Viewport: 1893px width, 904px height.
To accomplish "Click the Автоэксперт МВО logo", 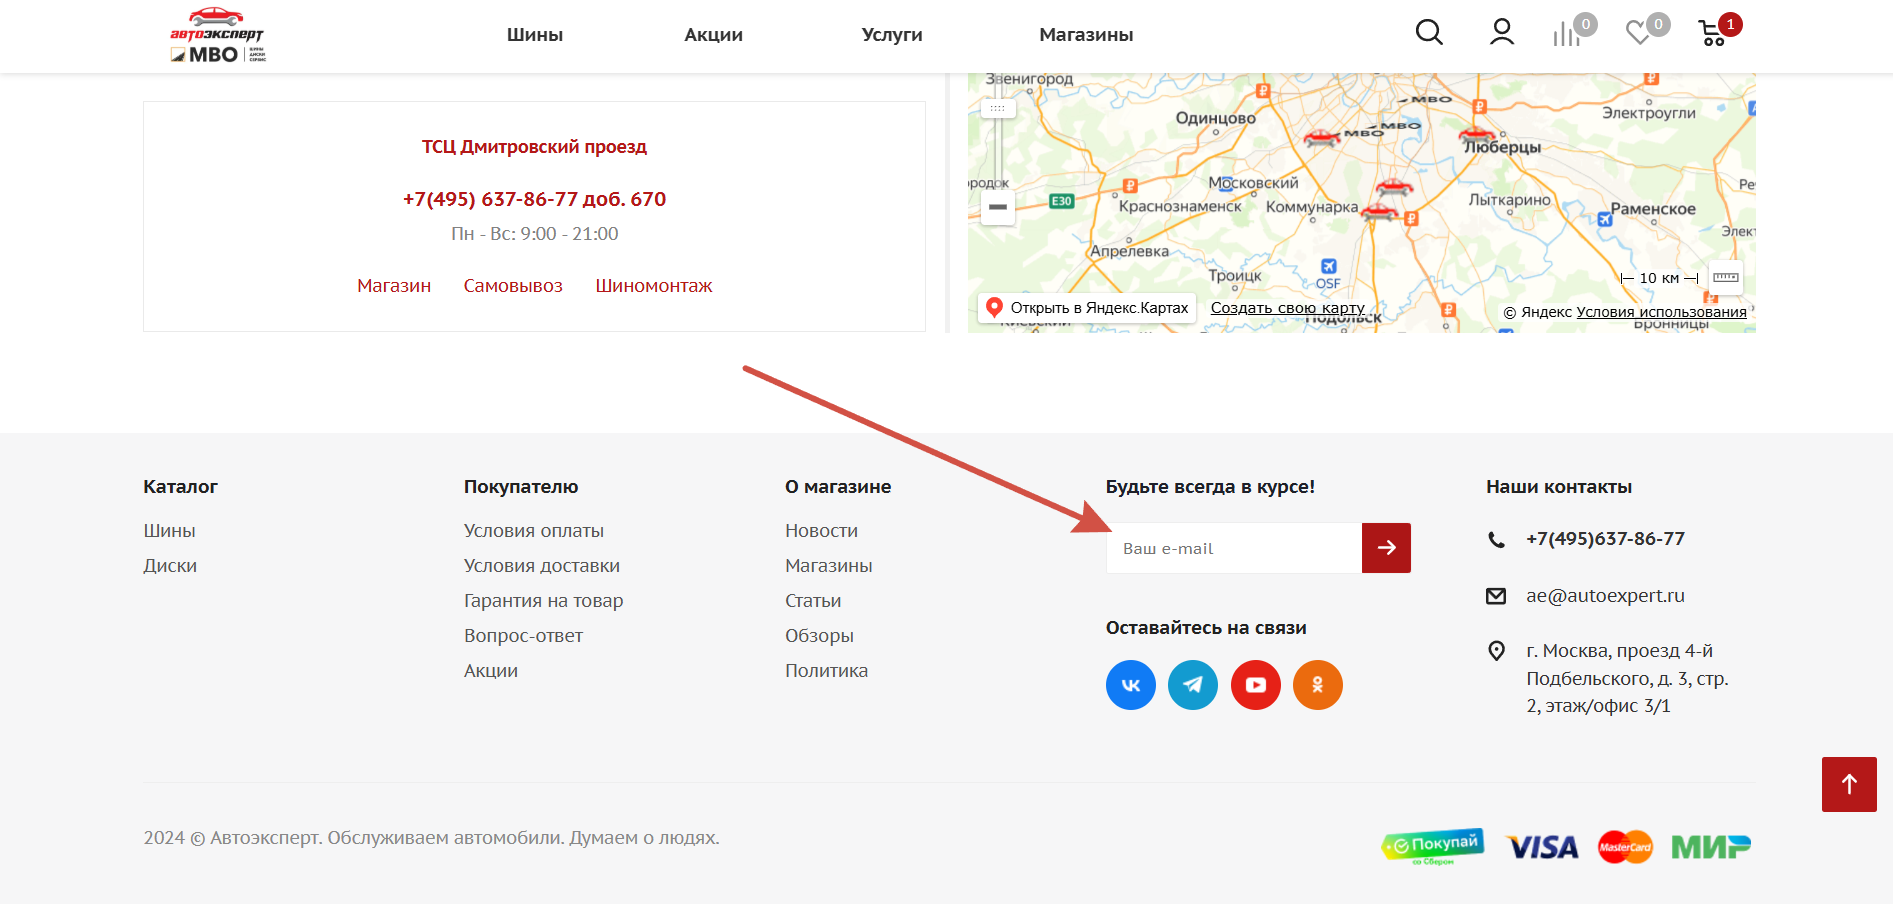I will click(217, 35).
